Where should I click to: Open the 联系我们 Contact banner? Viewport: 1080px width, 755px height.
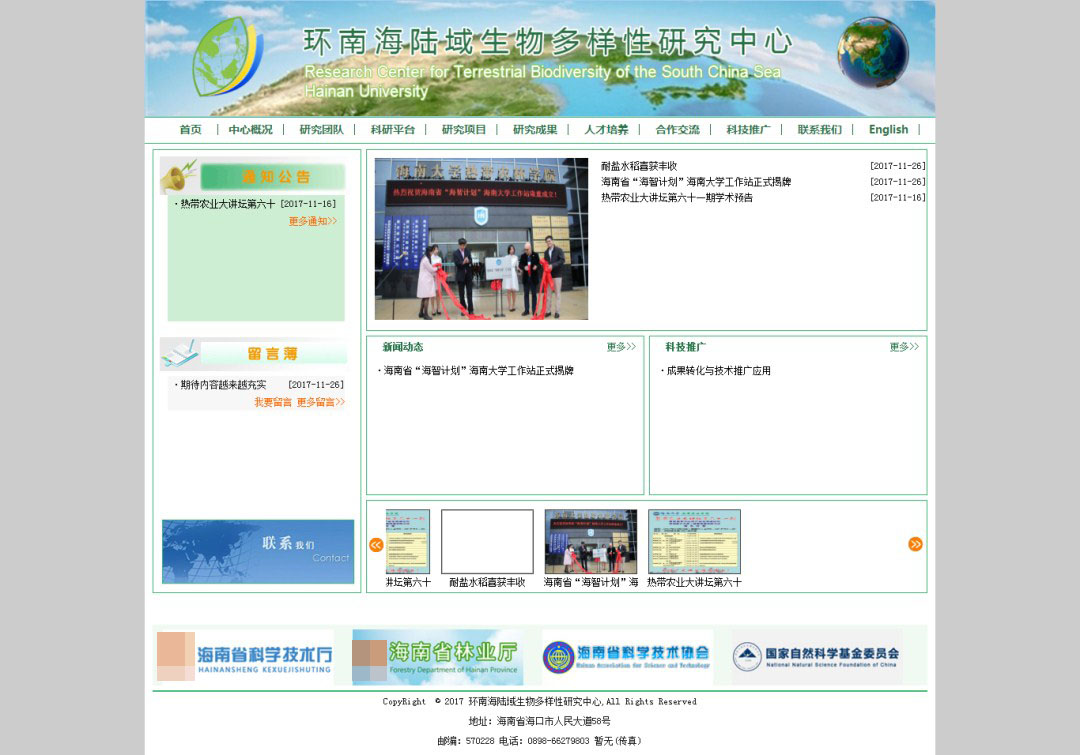click(258, 551)
